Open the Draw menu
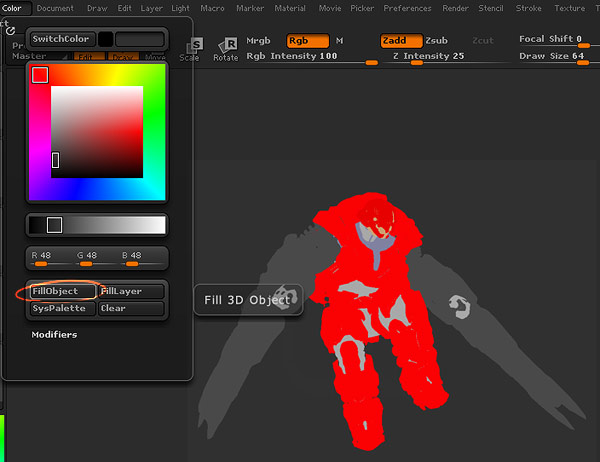The height and width of the screenshot is (462, 600). coord(97,8)
